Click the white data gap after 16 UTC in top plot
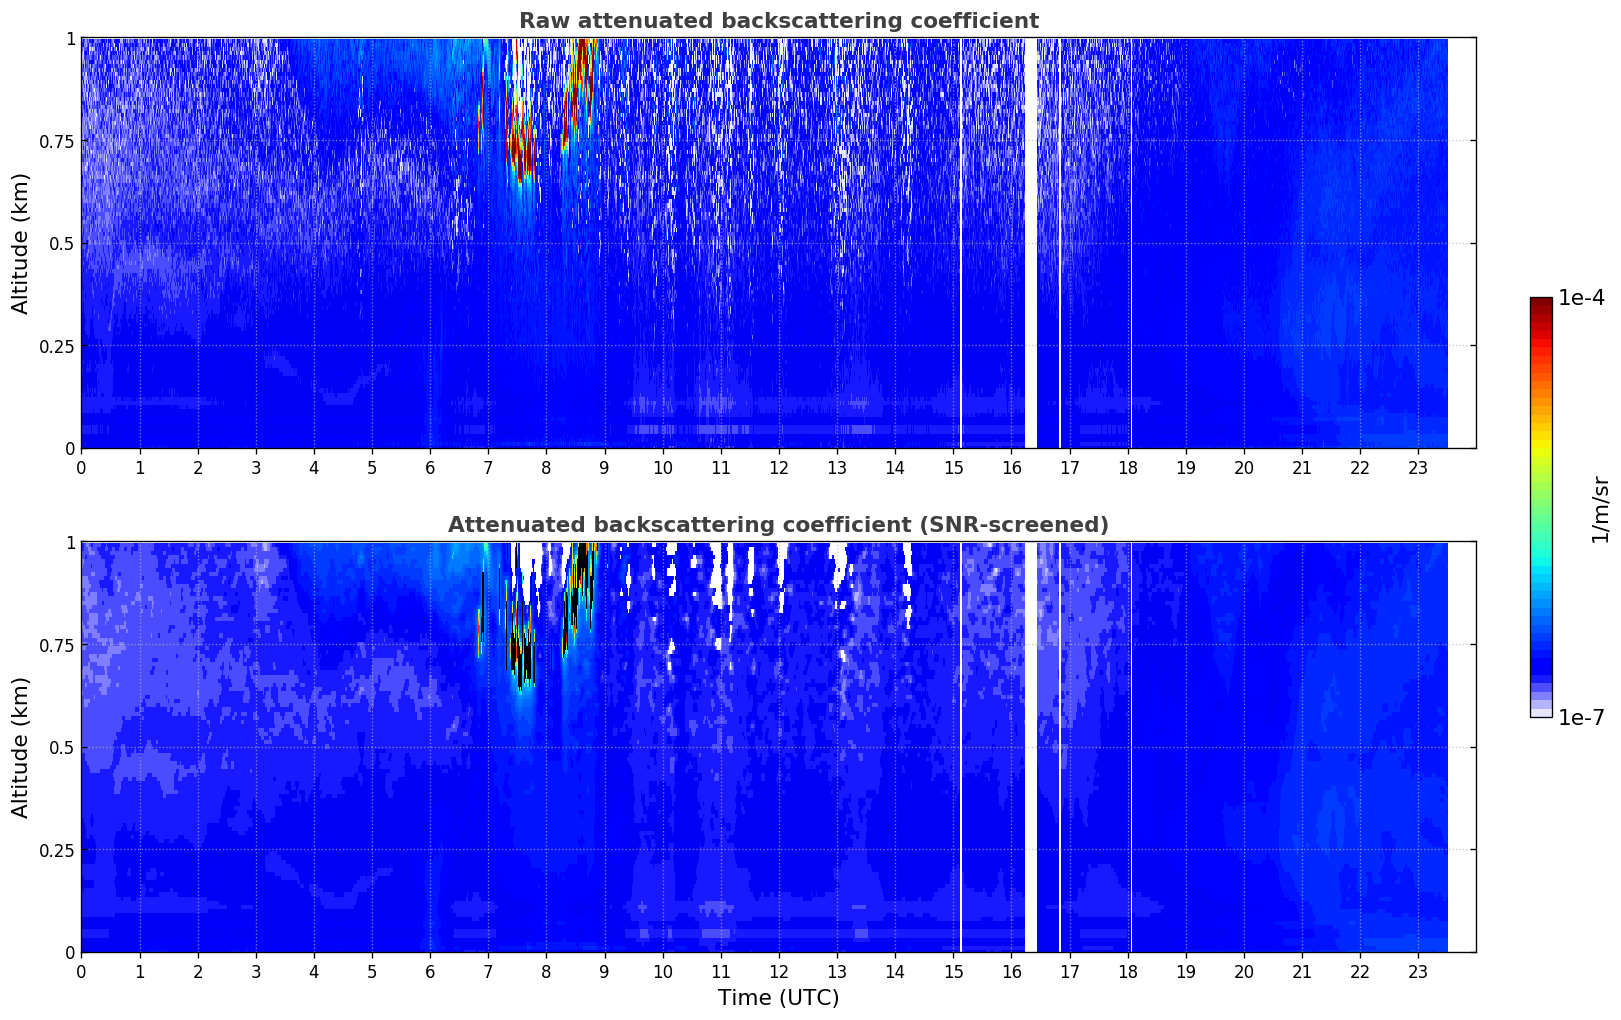The image size is (1621, 1020). pos(1031,243)
